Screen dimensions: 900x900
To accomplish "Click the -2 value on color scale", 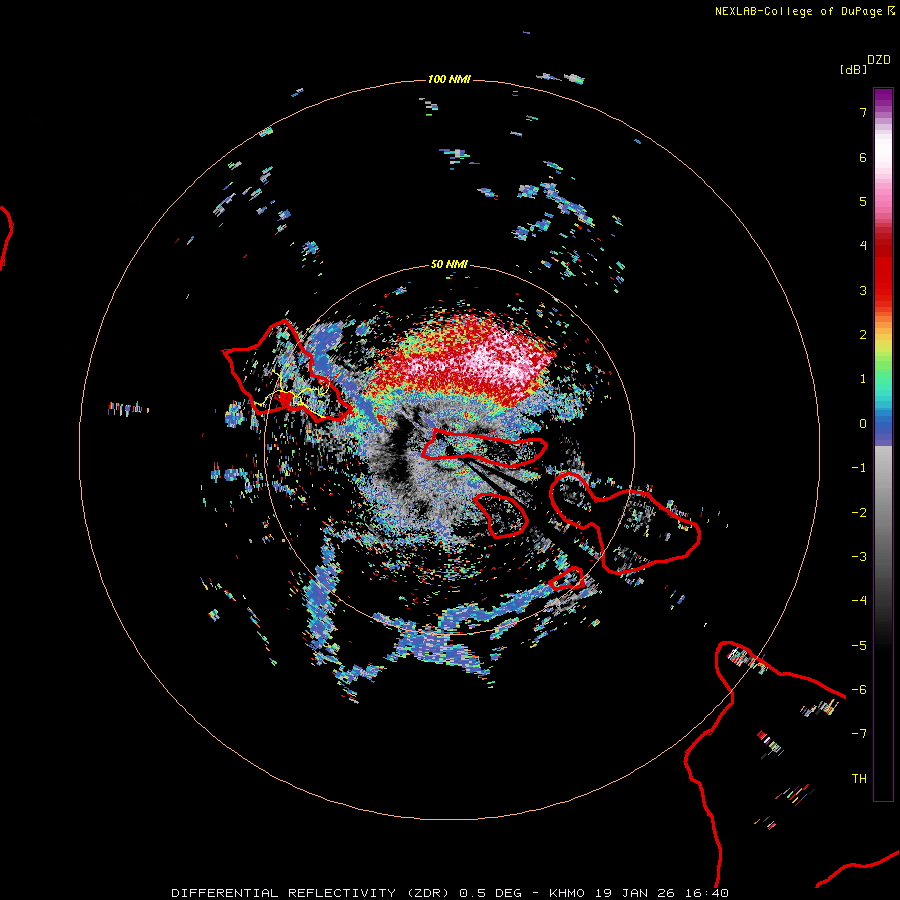I will pos(859,513).
